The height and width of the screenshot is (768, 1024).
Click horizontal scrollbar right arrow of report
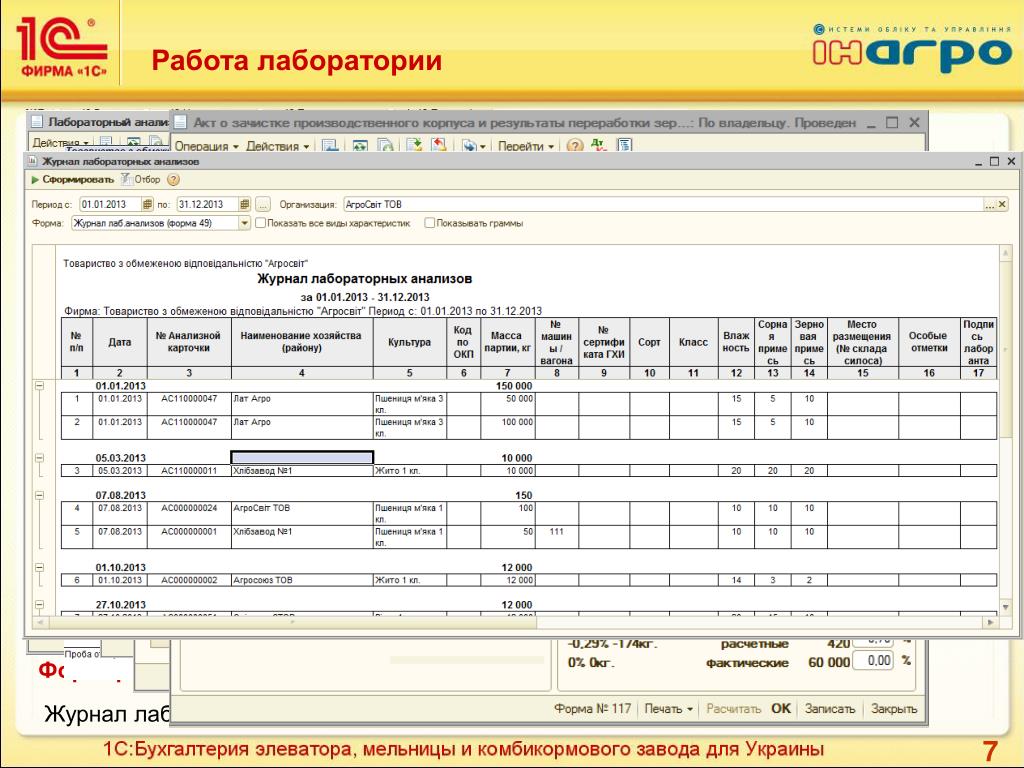tap(991, 622)
